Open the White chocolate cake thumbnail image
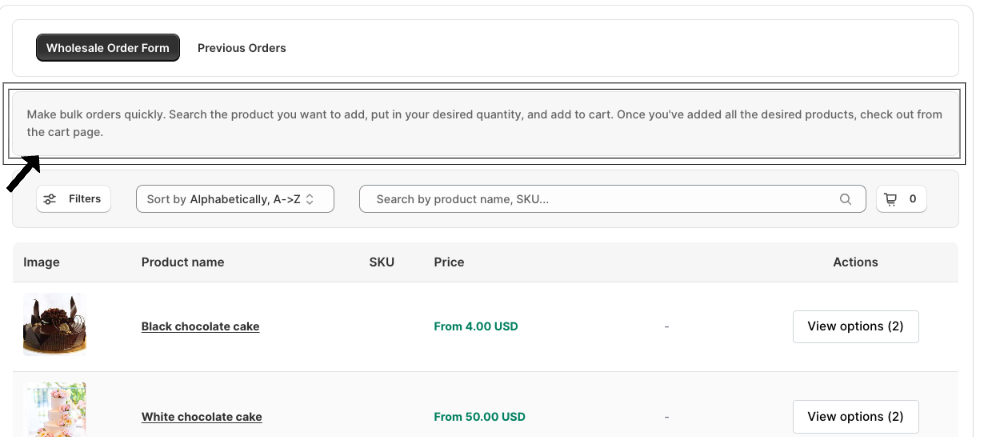Image resolution: width=981 pixels, height=437 pixels. click(x=55, y=411)
